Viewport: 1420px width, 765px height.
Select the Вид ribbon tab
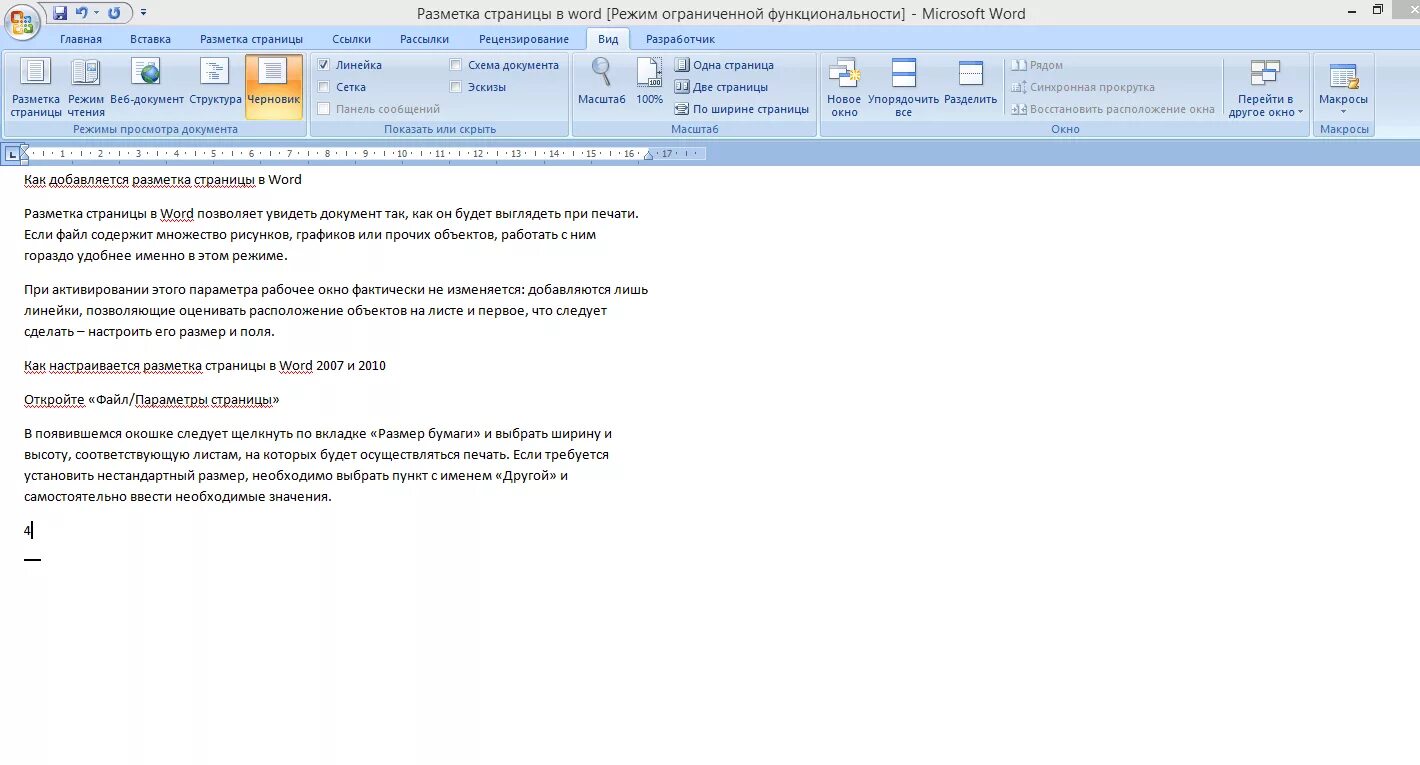pyautogui.click(x=608, y=39)
